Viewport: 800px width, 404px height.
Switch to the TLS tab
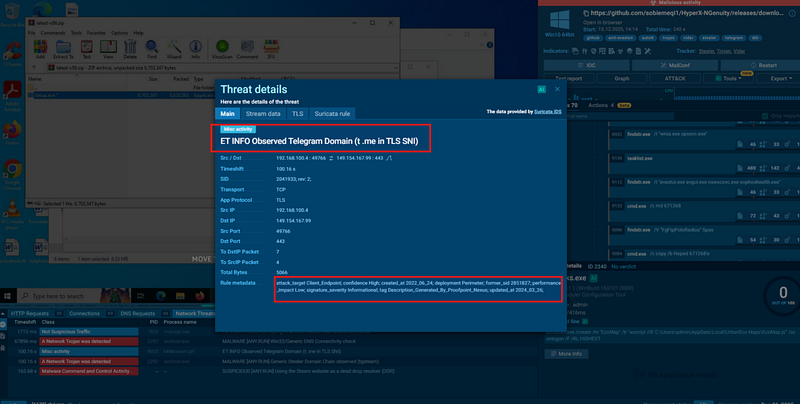(x=297, y=114)
